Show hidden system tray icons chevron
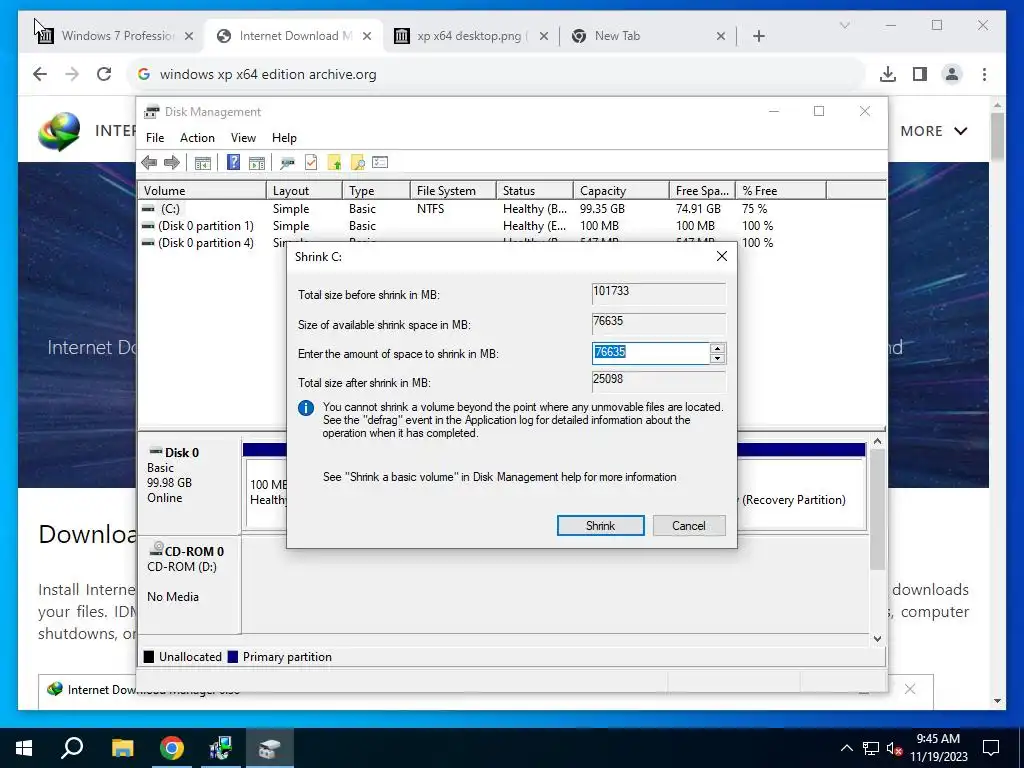1024x768 pixels. tap(846, 748)
